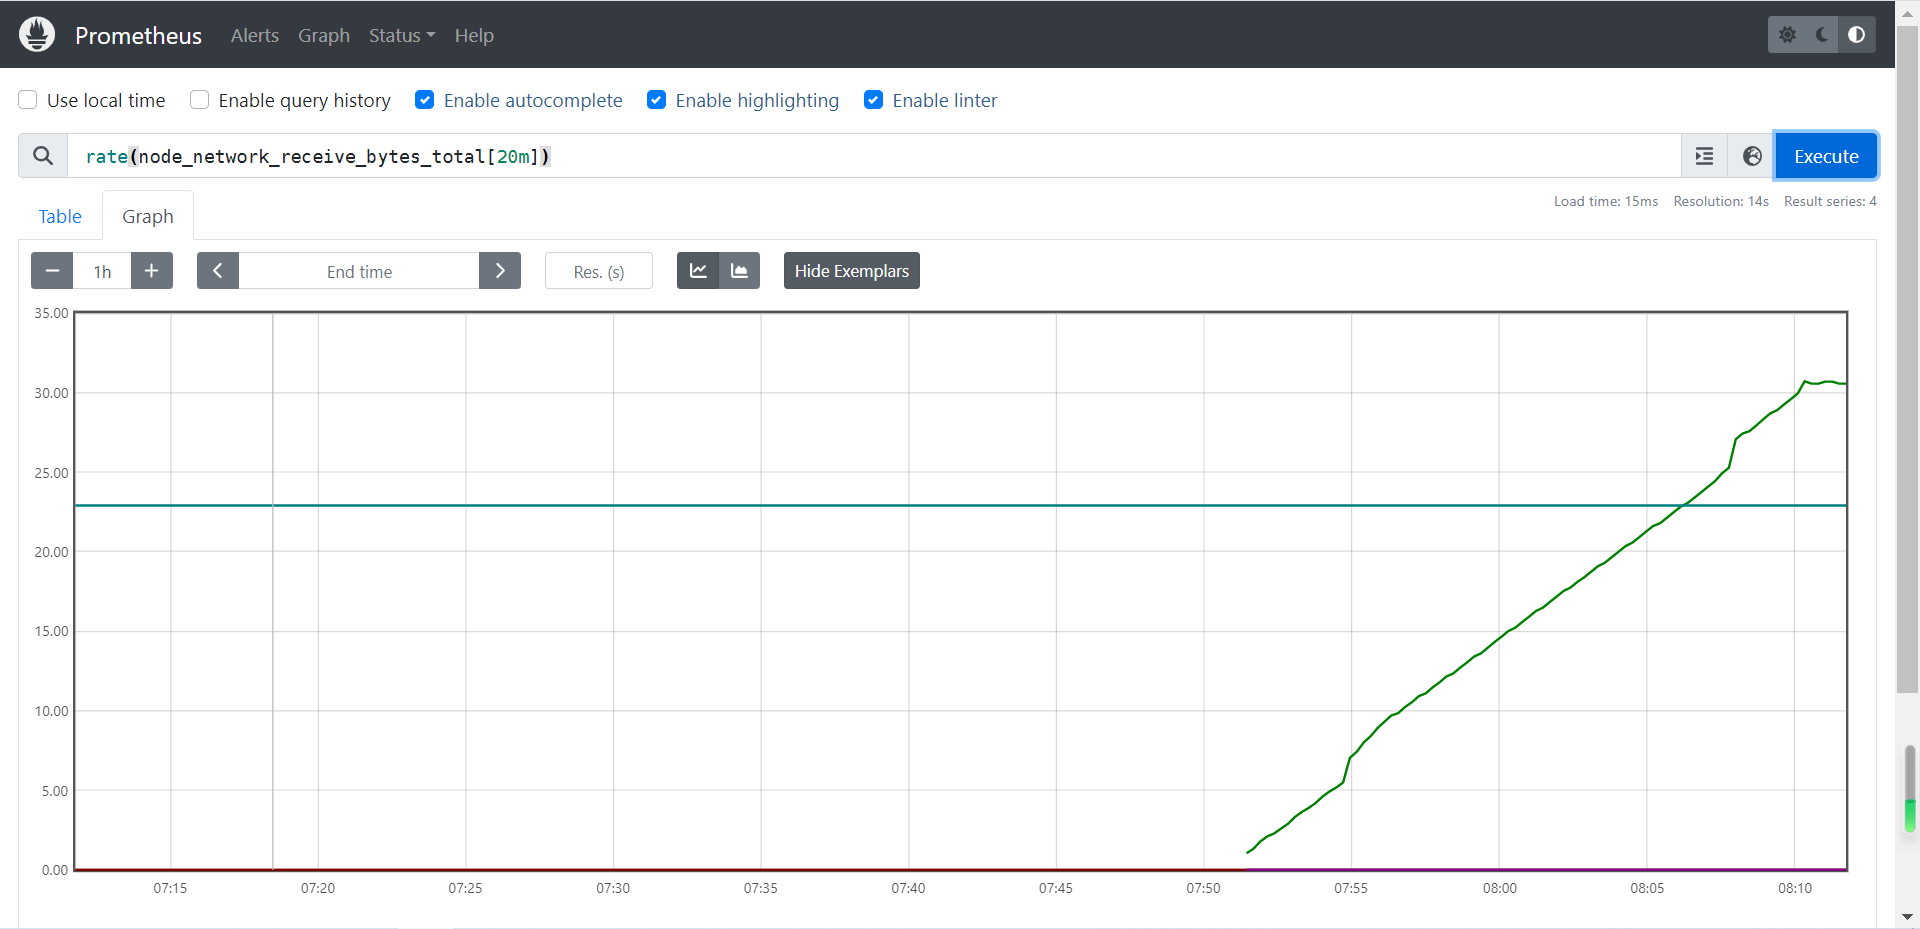Disable the Enable highlighting checkbox
1920x929 pixels.
point(657,100)
